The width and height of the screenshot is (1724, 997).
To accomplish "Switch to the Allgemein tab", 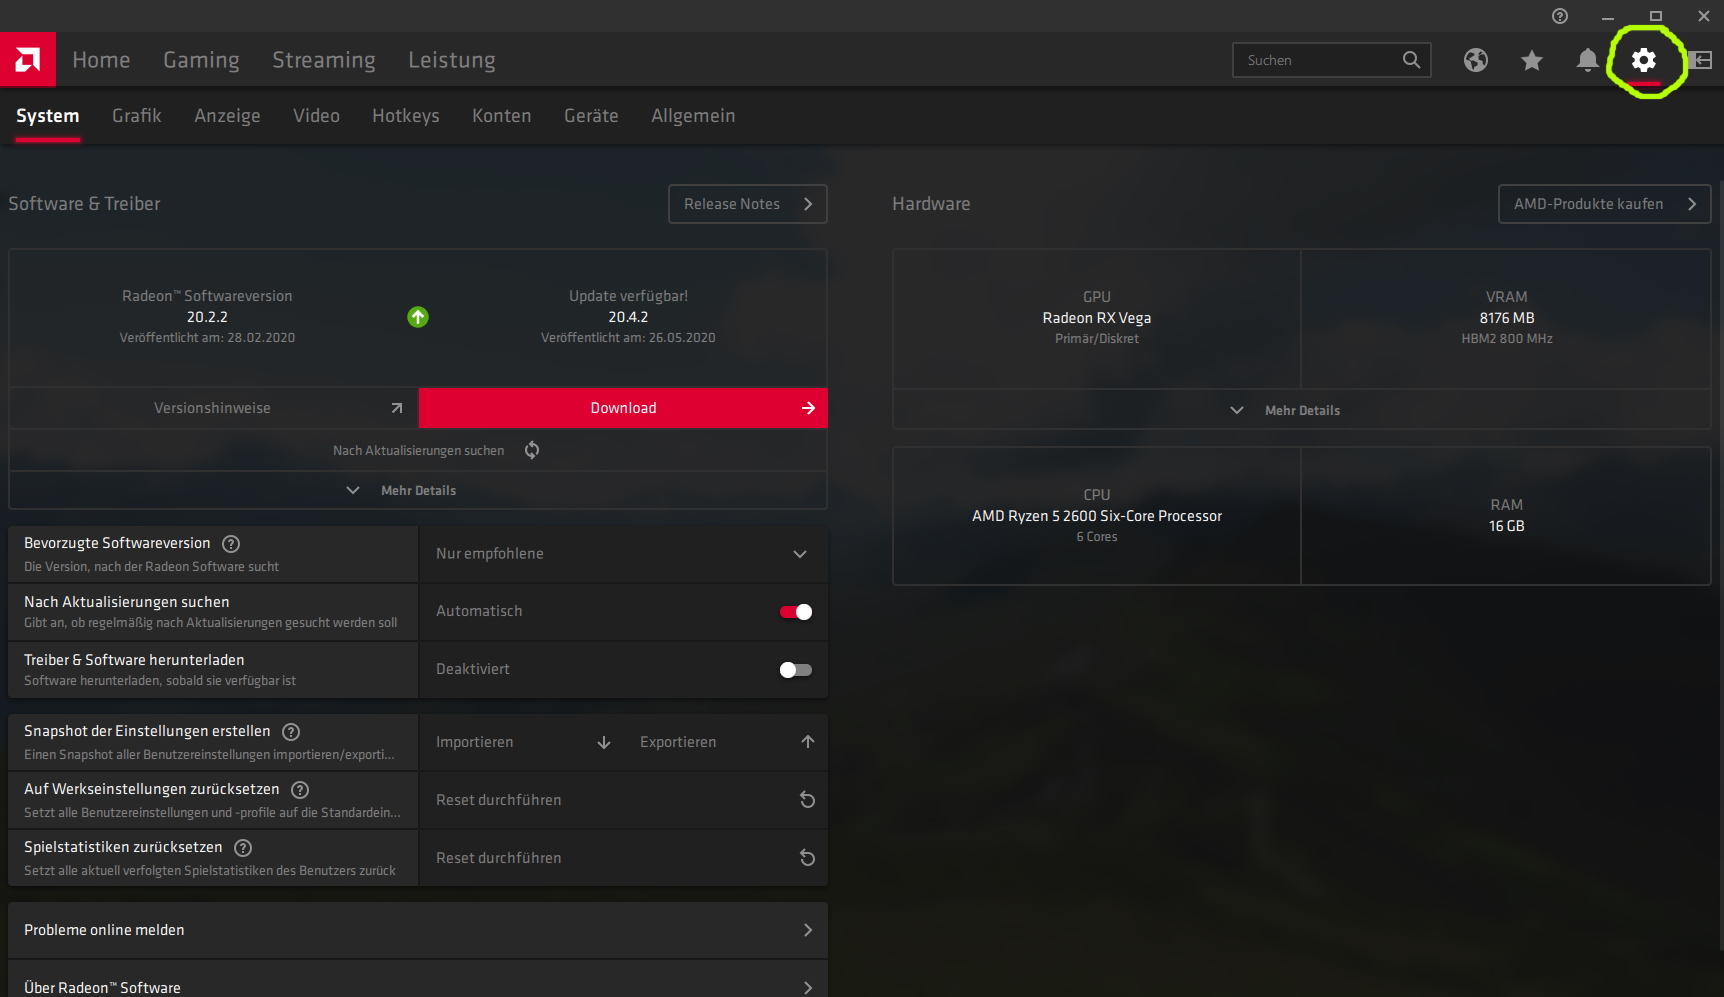I will 693,116.
